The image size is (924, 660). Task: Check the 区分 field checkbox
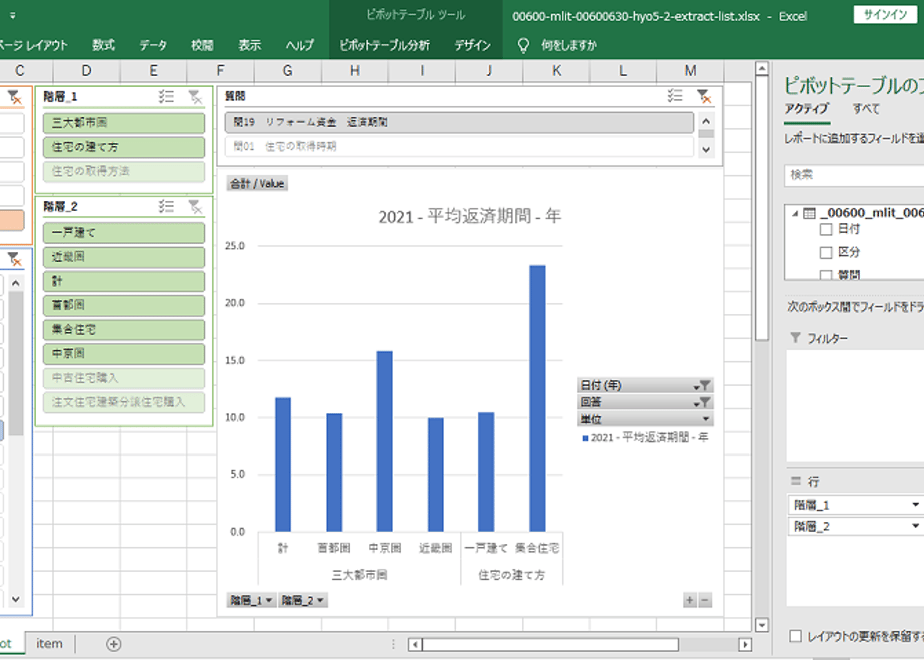826,252
